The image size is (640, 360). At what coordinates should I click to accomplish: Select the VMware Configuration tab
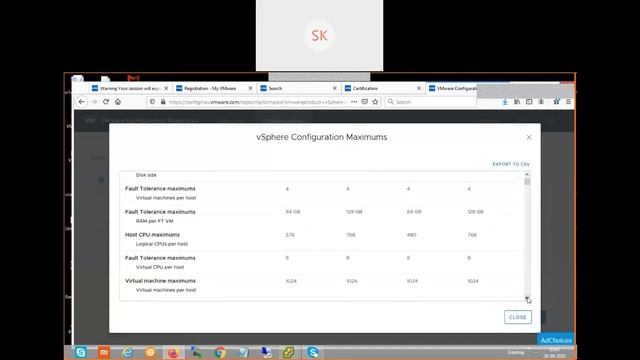tap(452, 88)
